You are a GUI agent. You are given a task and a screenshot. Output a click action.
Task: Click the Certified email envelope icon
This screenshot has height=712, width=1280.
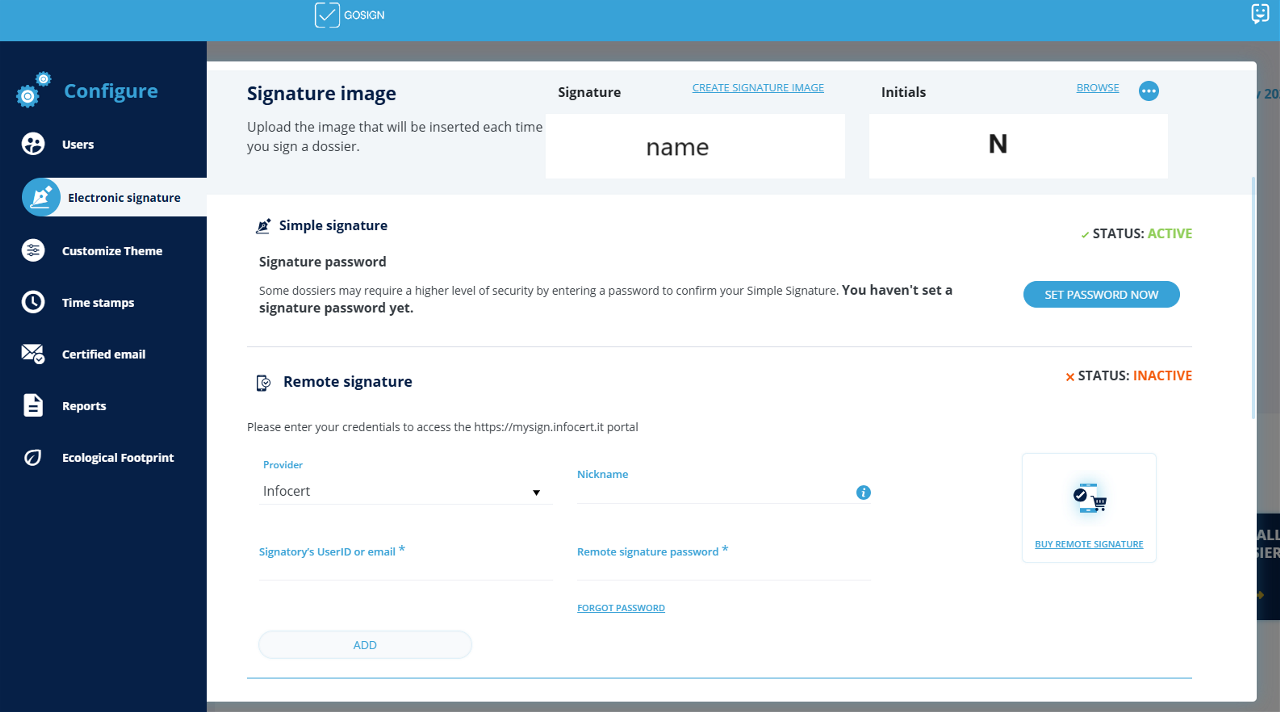coord(33,354)
